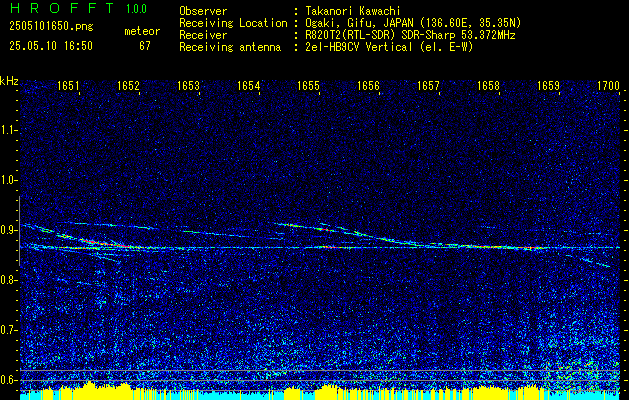Click the date 25.05.10 16:50

pyautogui.click(x=51, y=46)
